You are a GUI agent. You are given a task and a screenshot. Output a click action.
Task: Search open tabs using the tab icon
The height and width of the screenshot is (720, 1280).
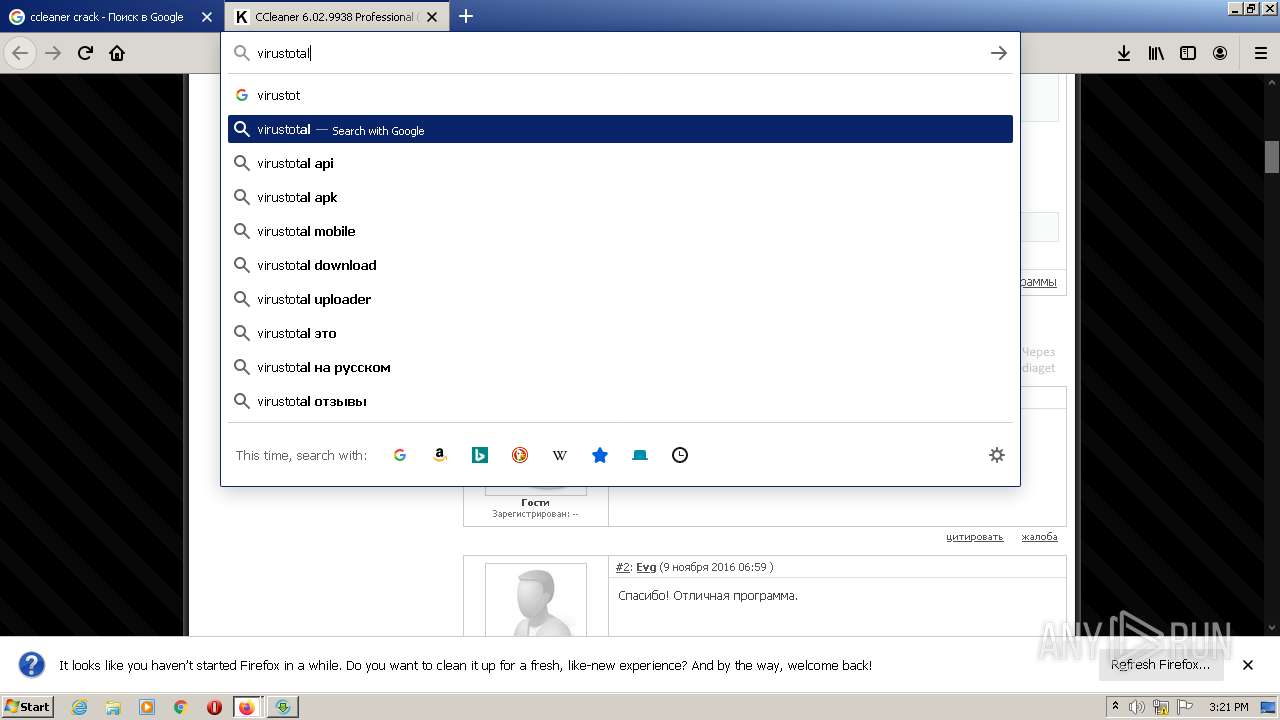(640, 455)
